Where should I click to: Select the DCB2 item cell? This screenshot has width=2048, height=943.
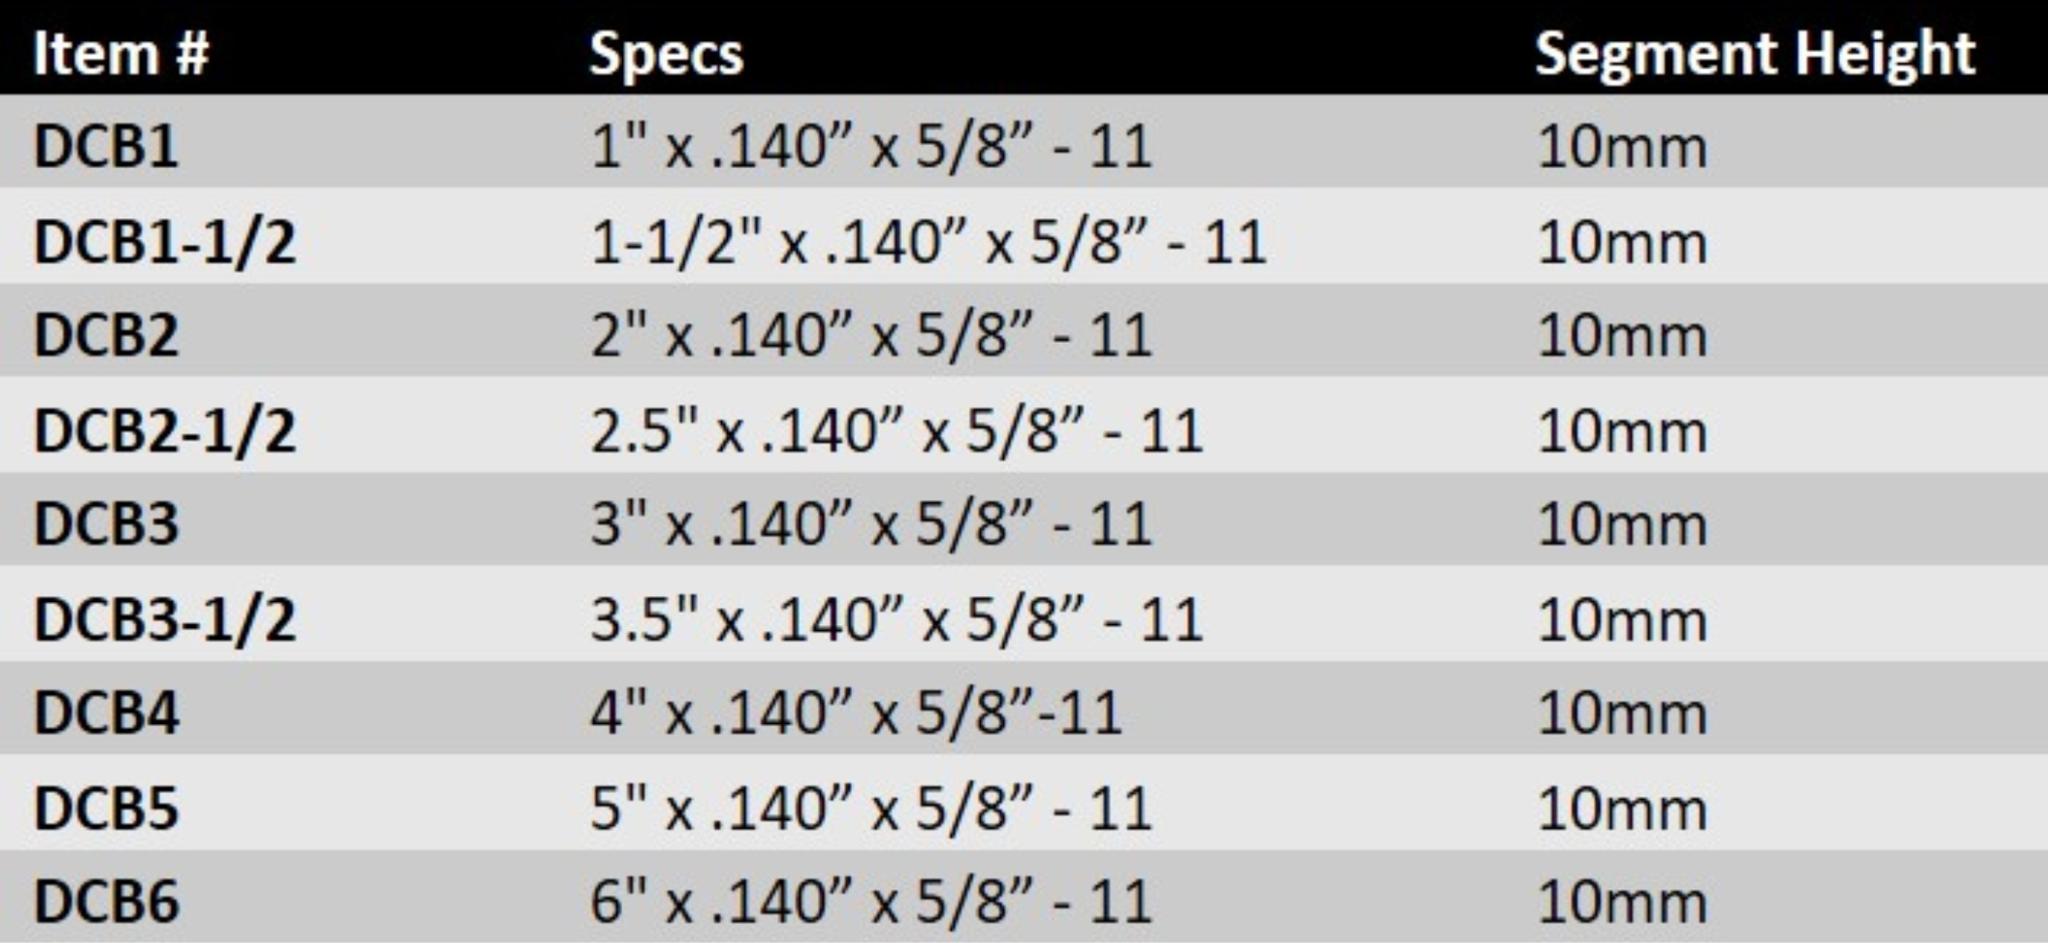coord(106,335)
